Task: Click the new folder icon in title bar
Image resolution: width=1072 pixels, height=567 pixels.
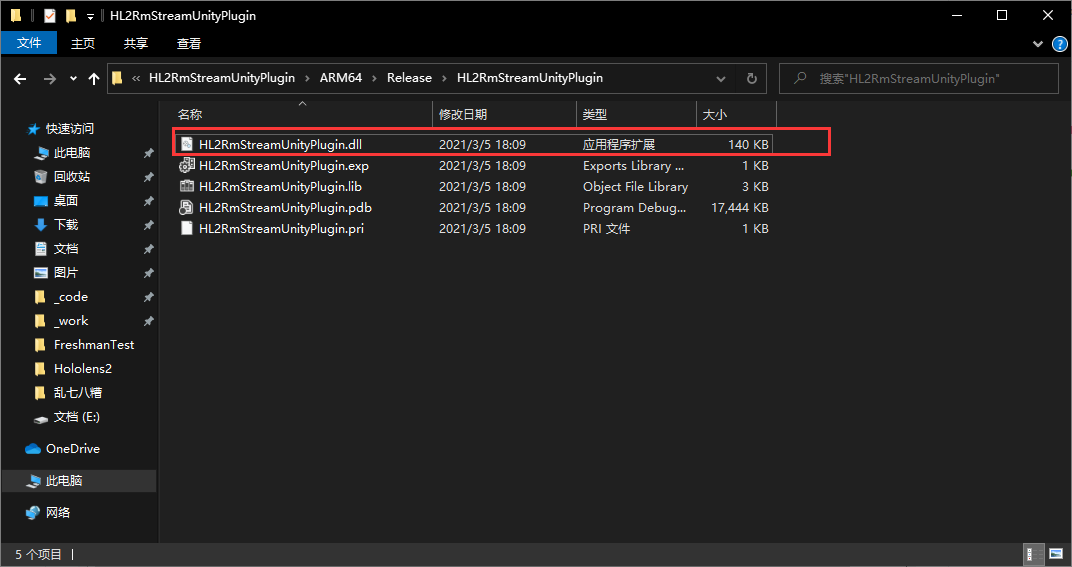Action: coord(70,15)
